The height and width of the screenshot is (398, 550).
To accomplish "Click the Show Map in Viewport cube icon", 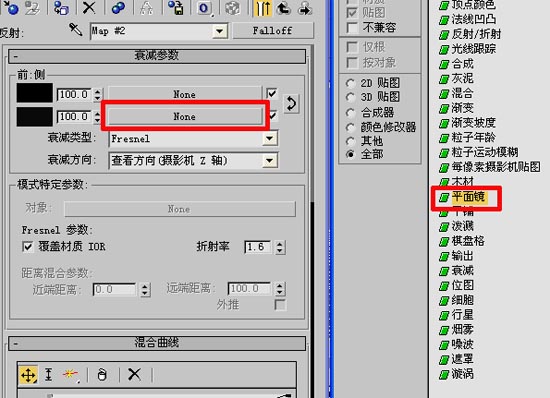I will point(232,7).
